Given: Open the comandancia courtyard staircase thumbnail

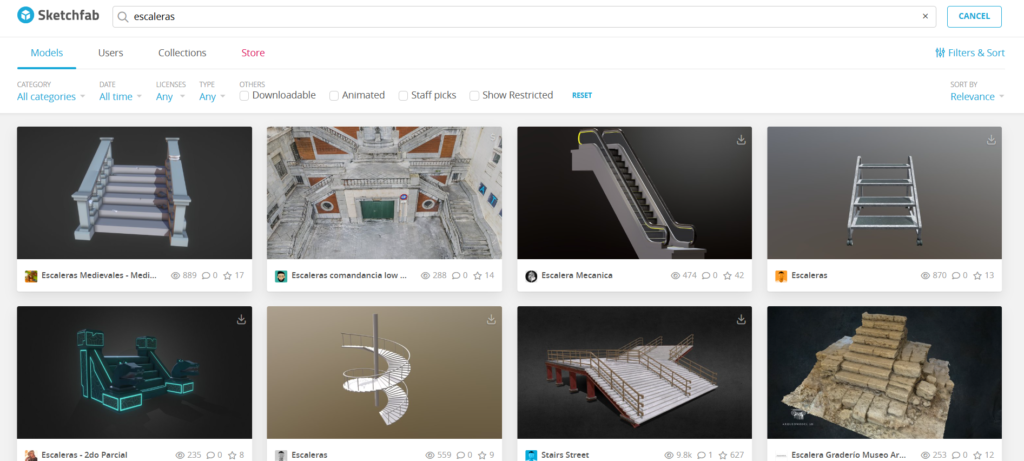Looking at the screenshot, I should 384,193.
